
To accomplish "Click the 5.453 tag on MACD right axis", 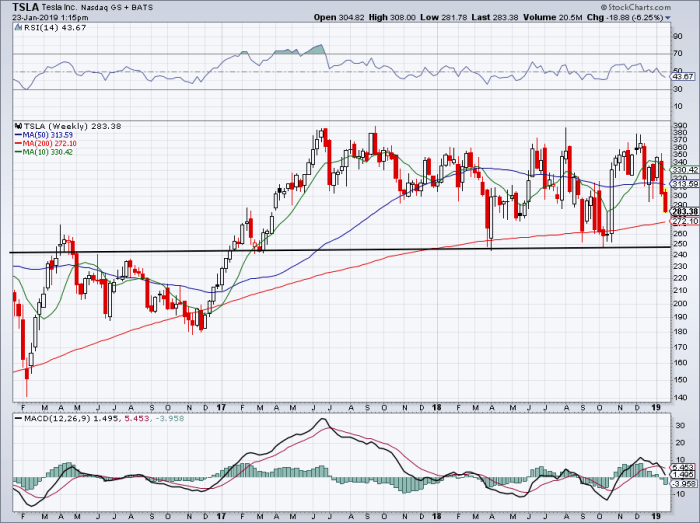I will (x=683, y=468).
